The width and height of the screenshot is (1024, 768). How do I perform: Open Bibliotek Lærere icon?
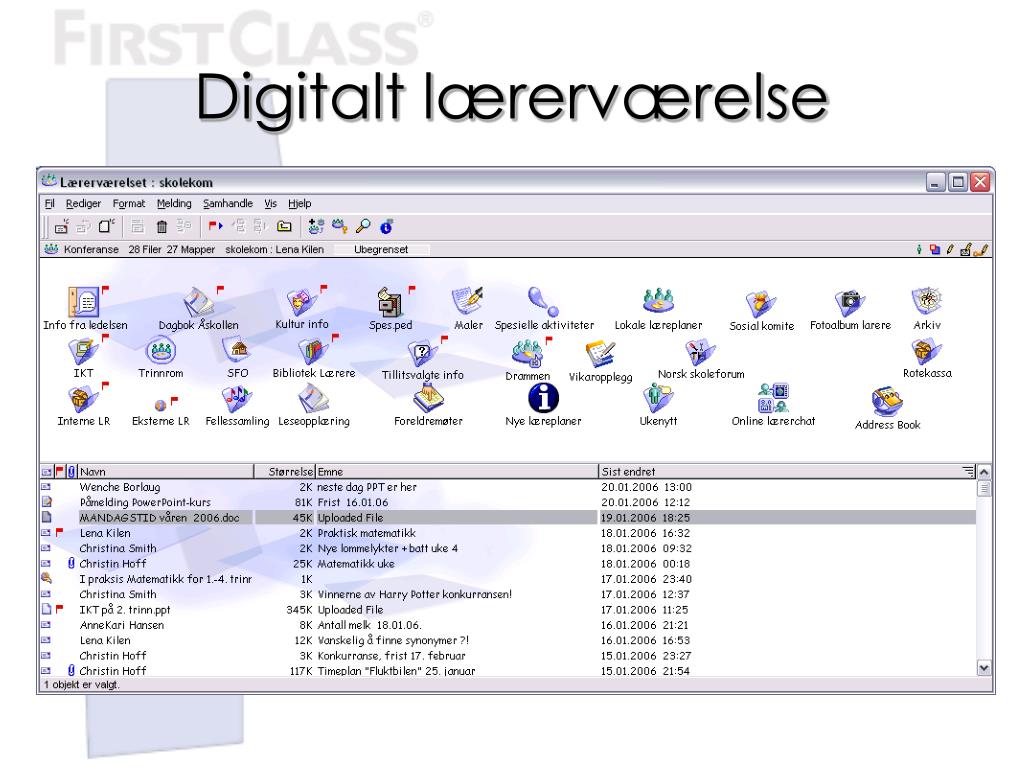313,351
